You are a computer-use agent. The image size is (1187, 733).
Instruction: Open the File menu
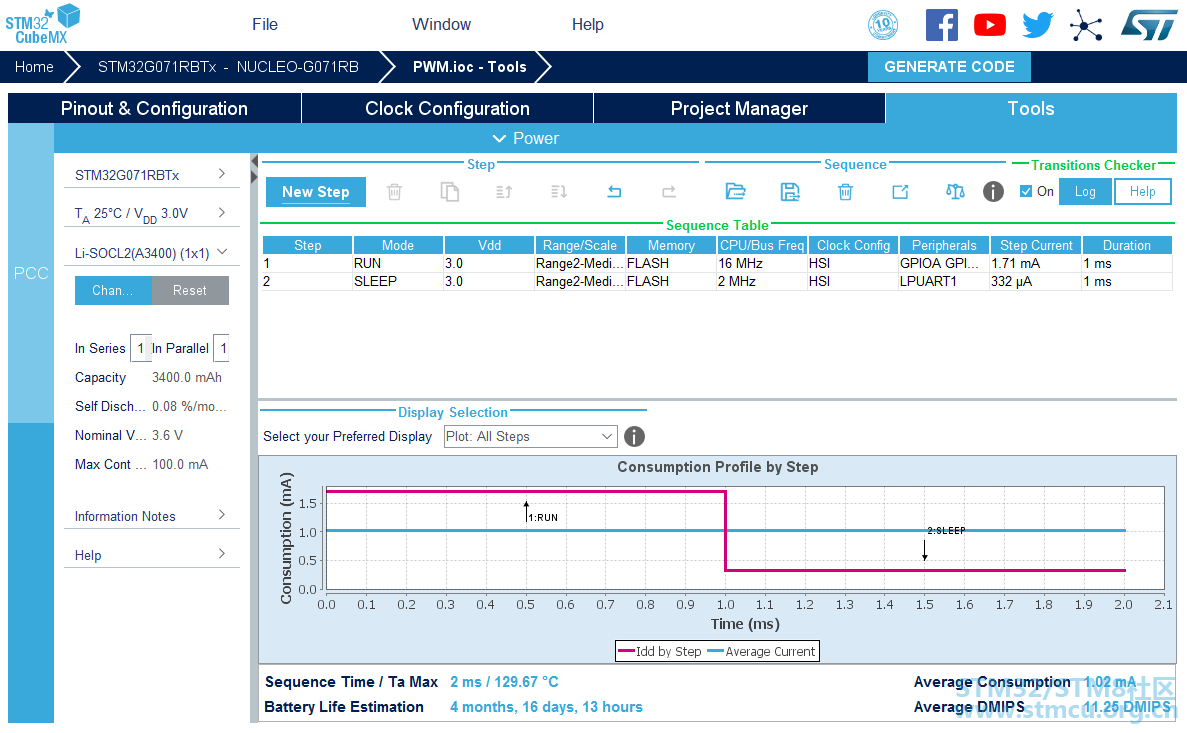(x=265, y=24)
